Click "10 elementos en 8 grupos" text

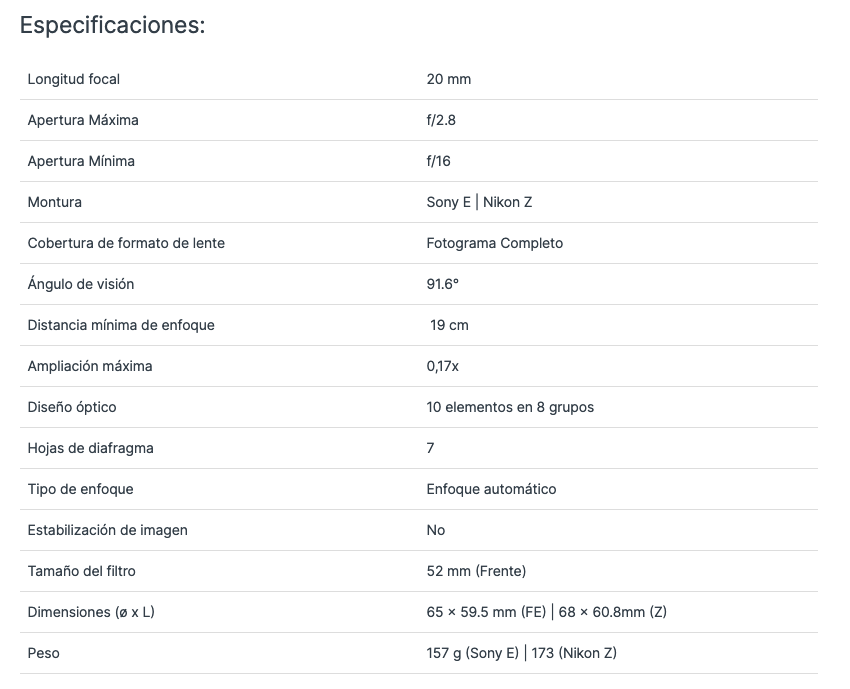510,407
